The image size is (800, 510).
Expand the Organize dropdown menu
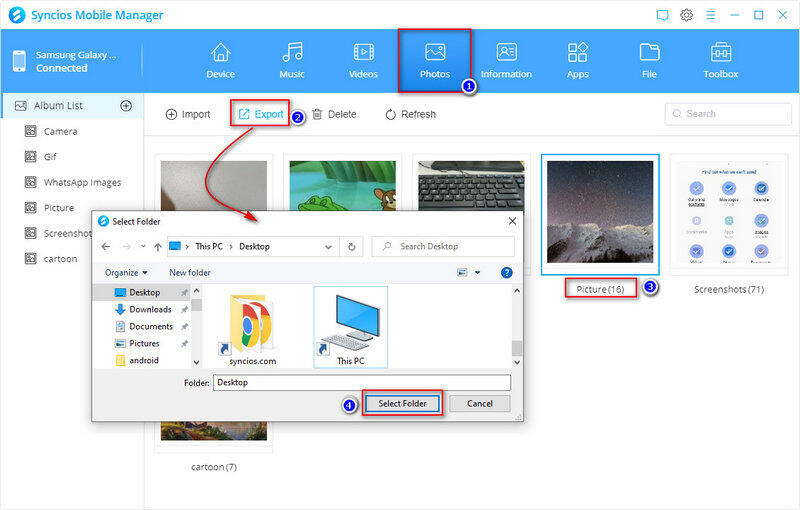coord(126,272)
